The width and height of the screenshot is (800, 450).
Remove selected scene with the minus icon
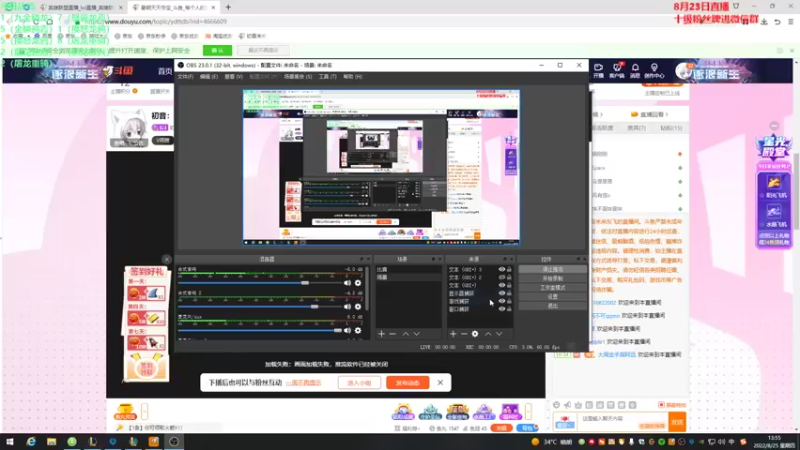pos(392,334)
